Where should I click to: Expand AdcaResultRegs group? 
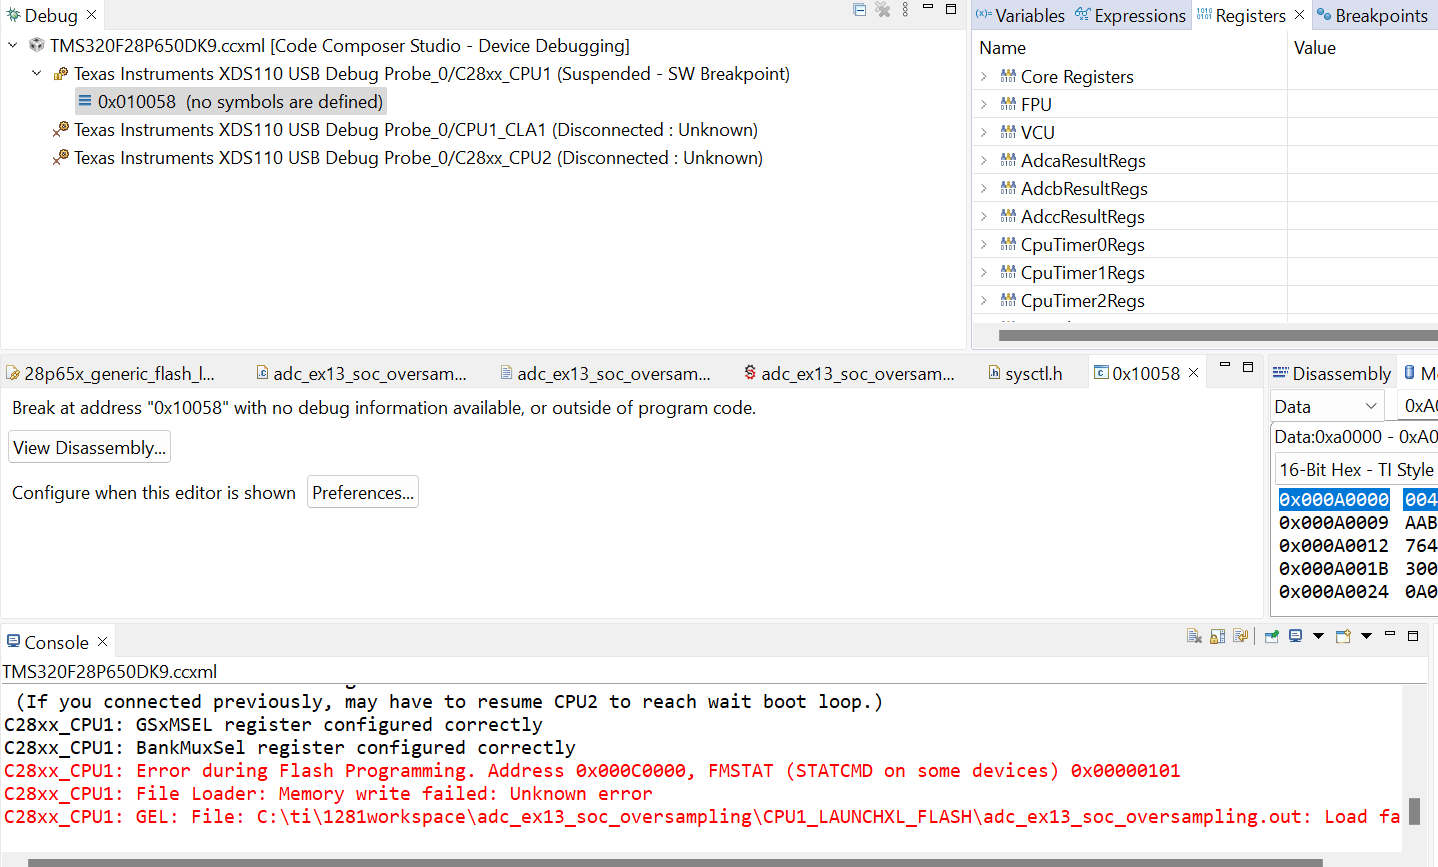click(x=984, y=160)
